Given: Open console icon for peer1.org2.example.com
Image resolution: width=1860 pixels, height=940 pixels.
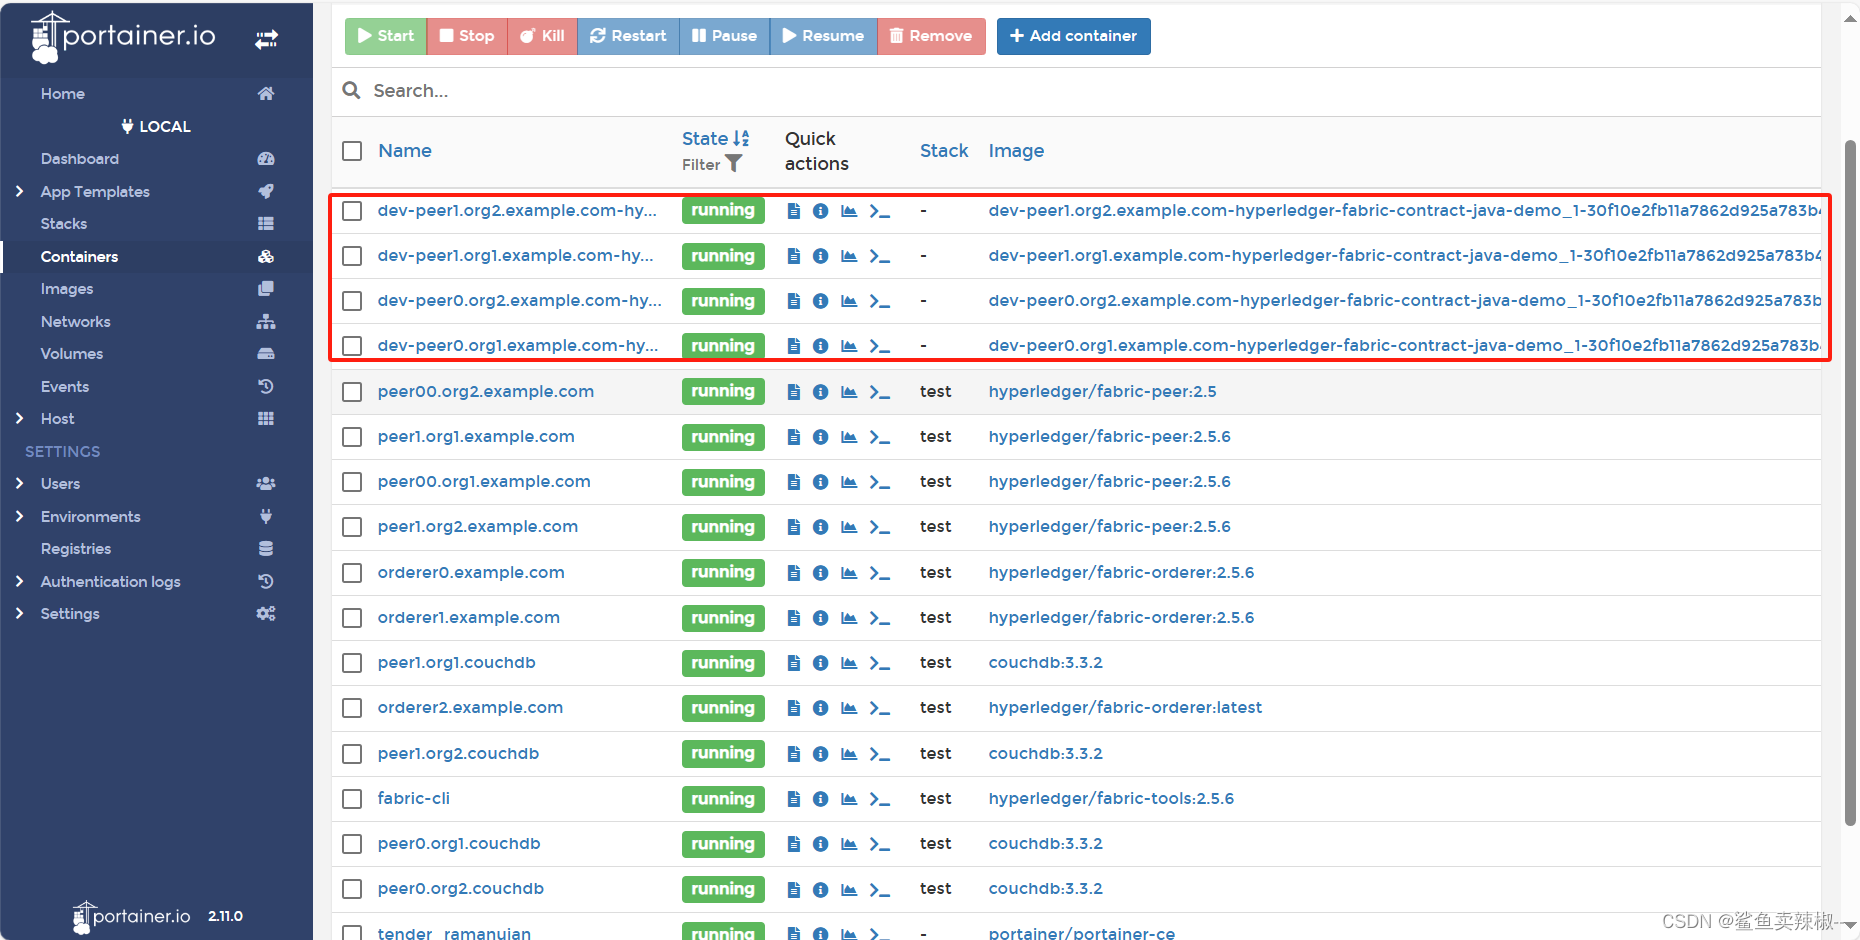Looking at the screenshot, I should (x=880, y=527).
